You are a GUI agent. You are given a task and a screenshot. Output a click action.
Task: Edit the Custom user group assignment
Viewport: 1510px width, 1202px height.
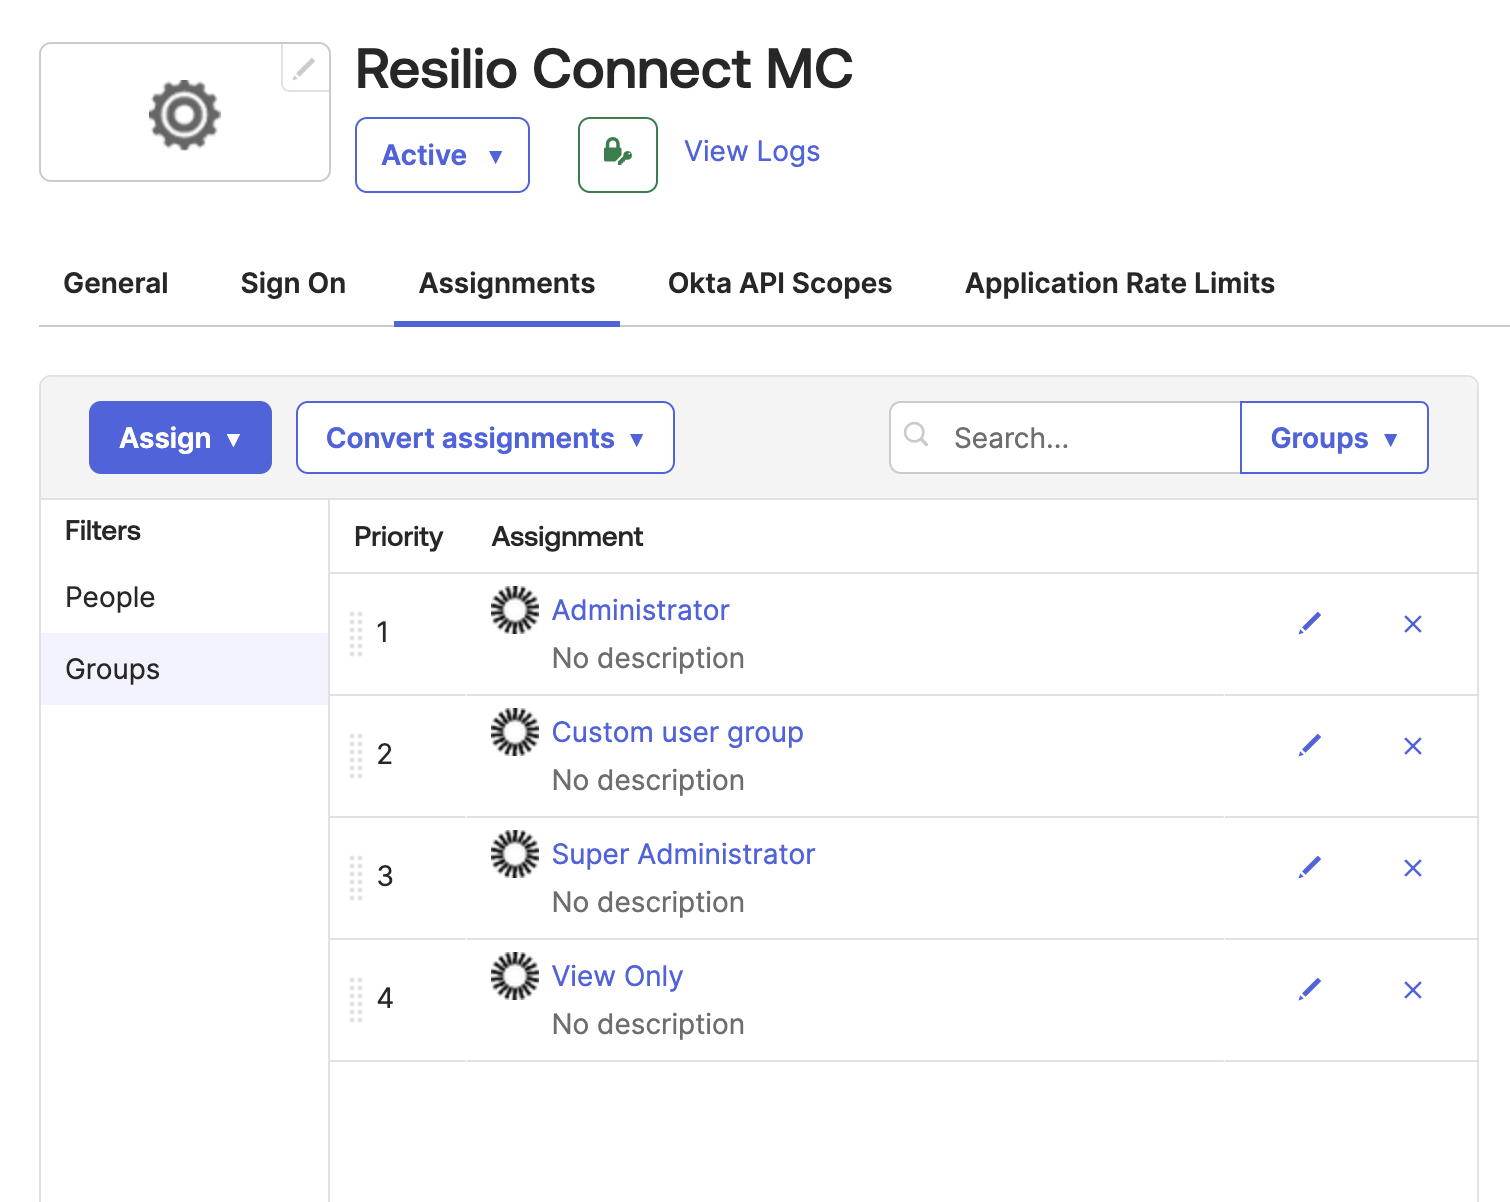point(1309,746)
